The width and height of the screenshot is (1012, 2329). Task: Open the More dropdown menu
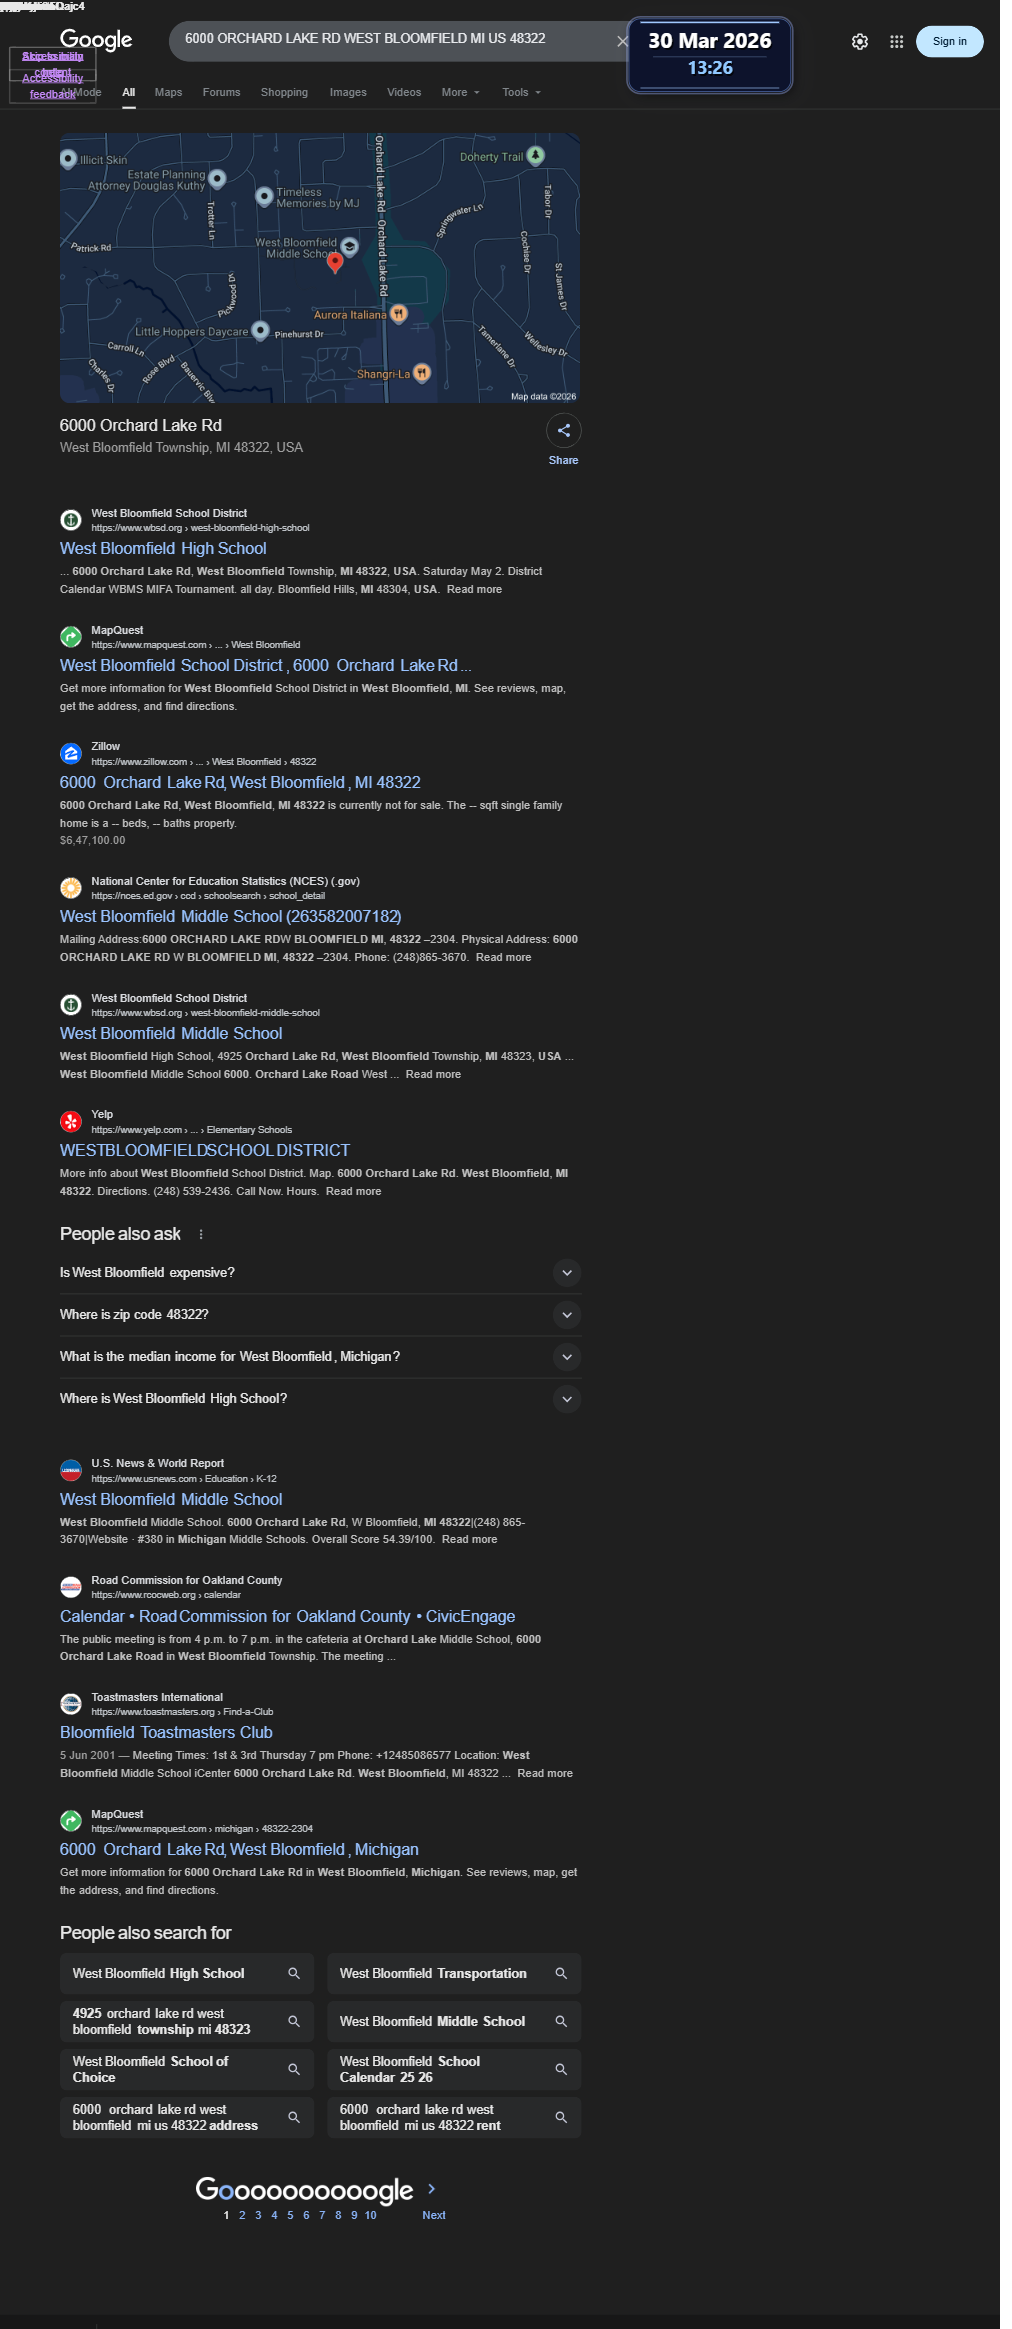point(461,92)
